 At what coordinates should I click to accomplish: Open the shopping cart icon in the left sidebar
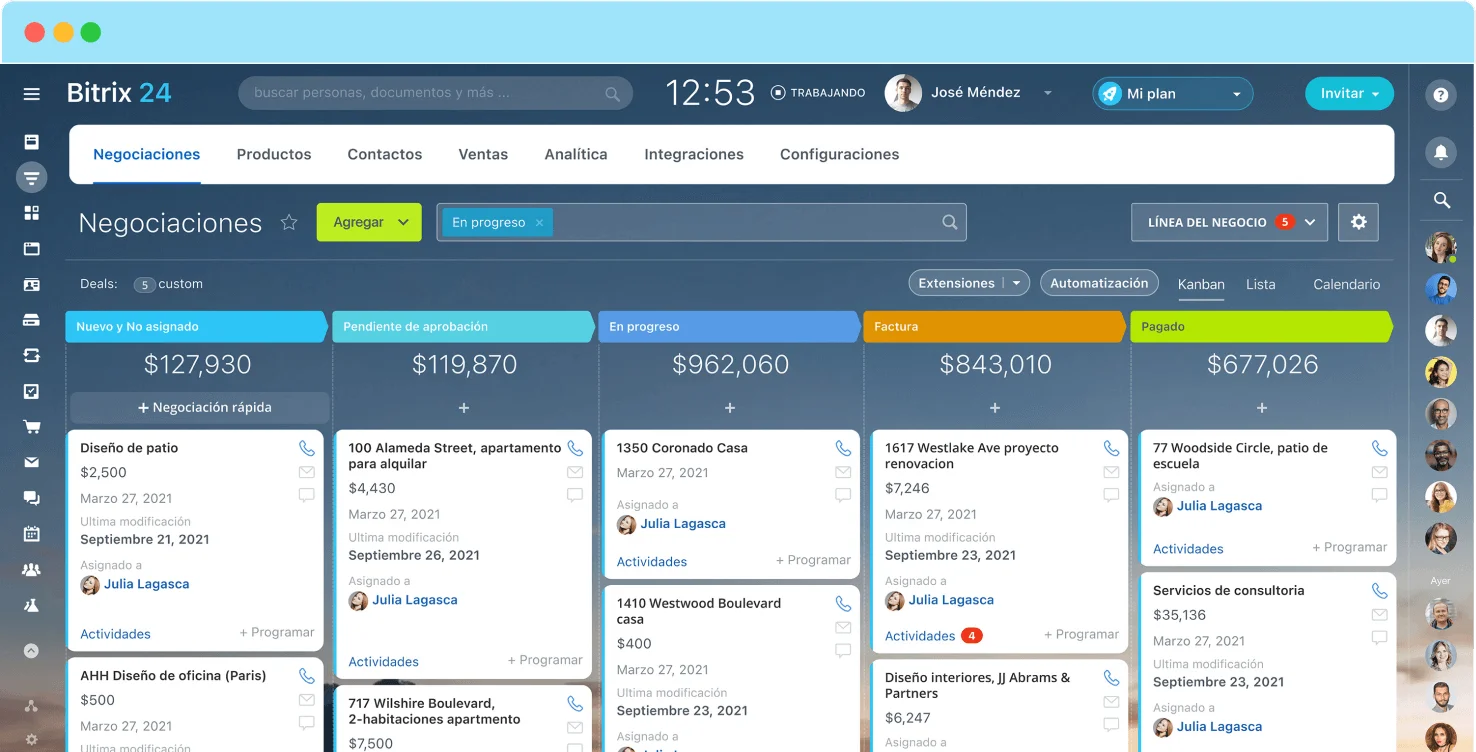[x=32, y=427]
